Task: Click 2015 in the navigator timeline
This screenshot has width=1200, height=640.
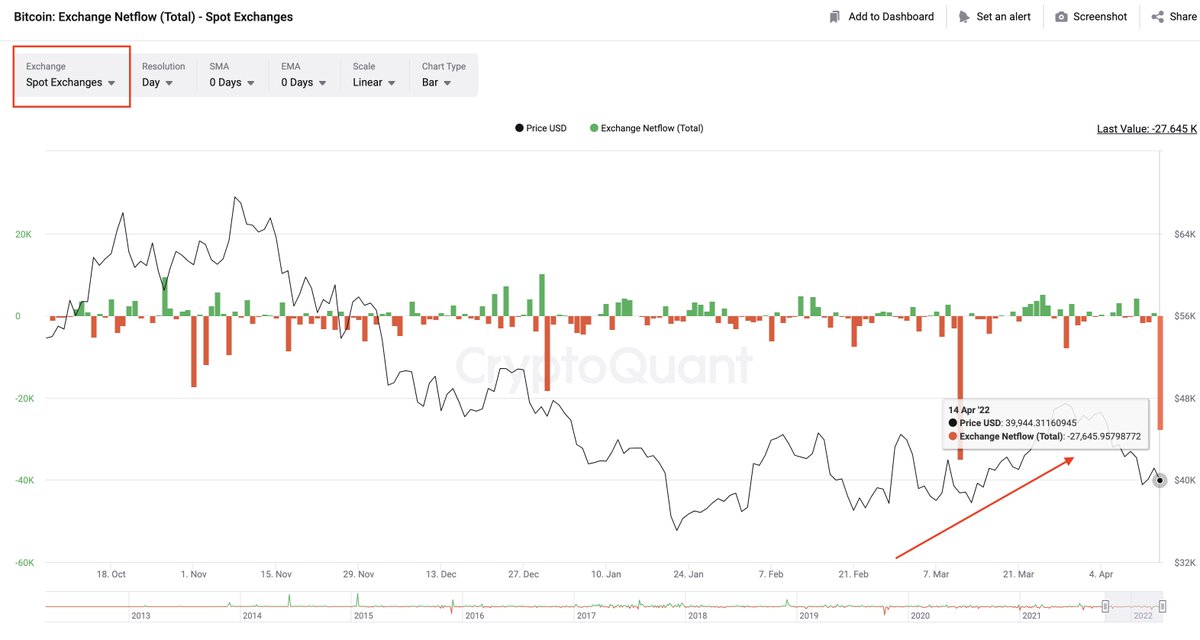Action: point(365,617)
